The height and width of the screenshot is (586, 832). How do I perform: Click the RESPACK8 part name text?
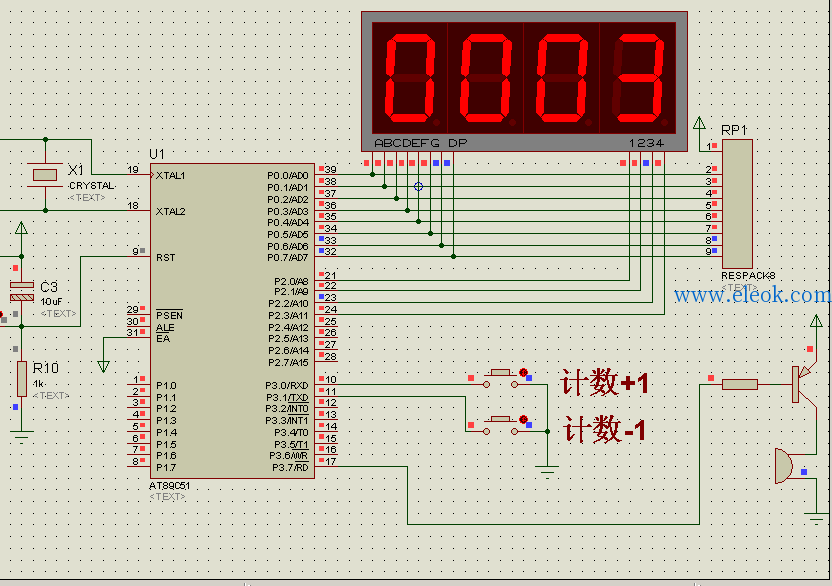[x=748, y=276]
